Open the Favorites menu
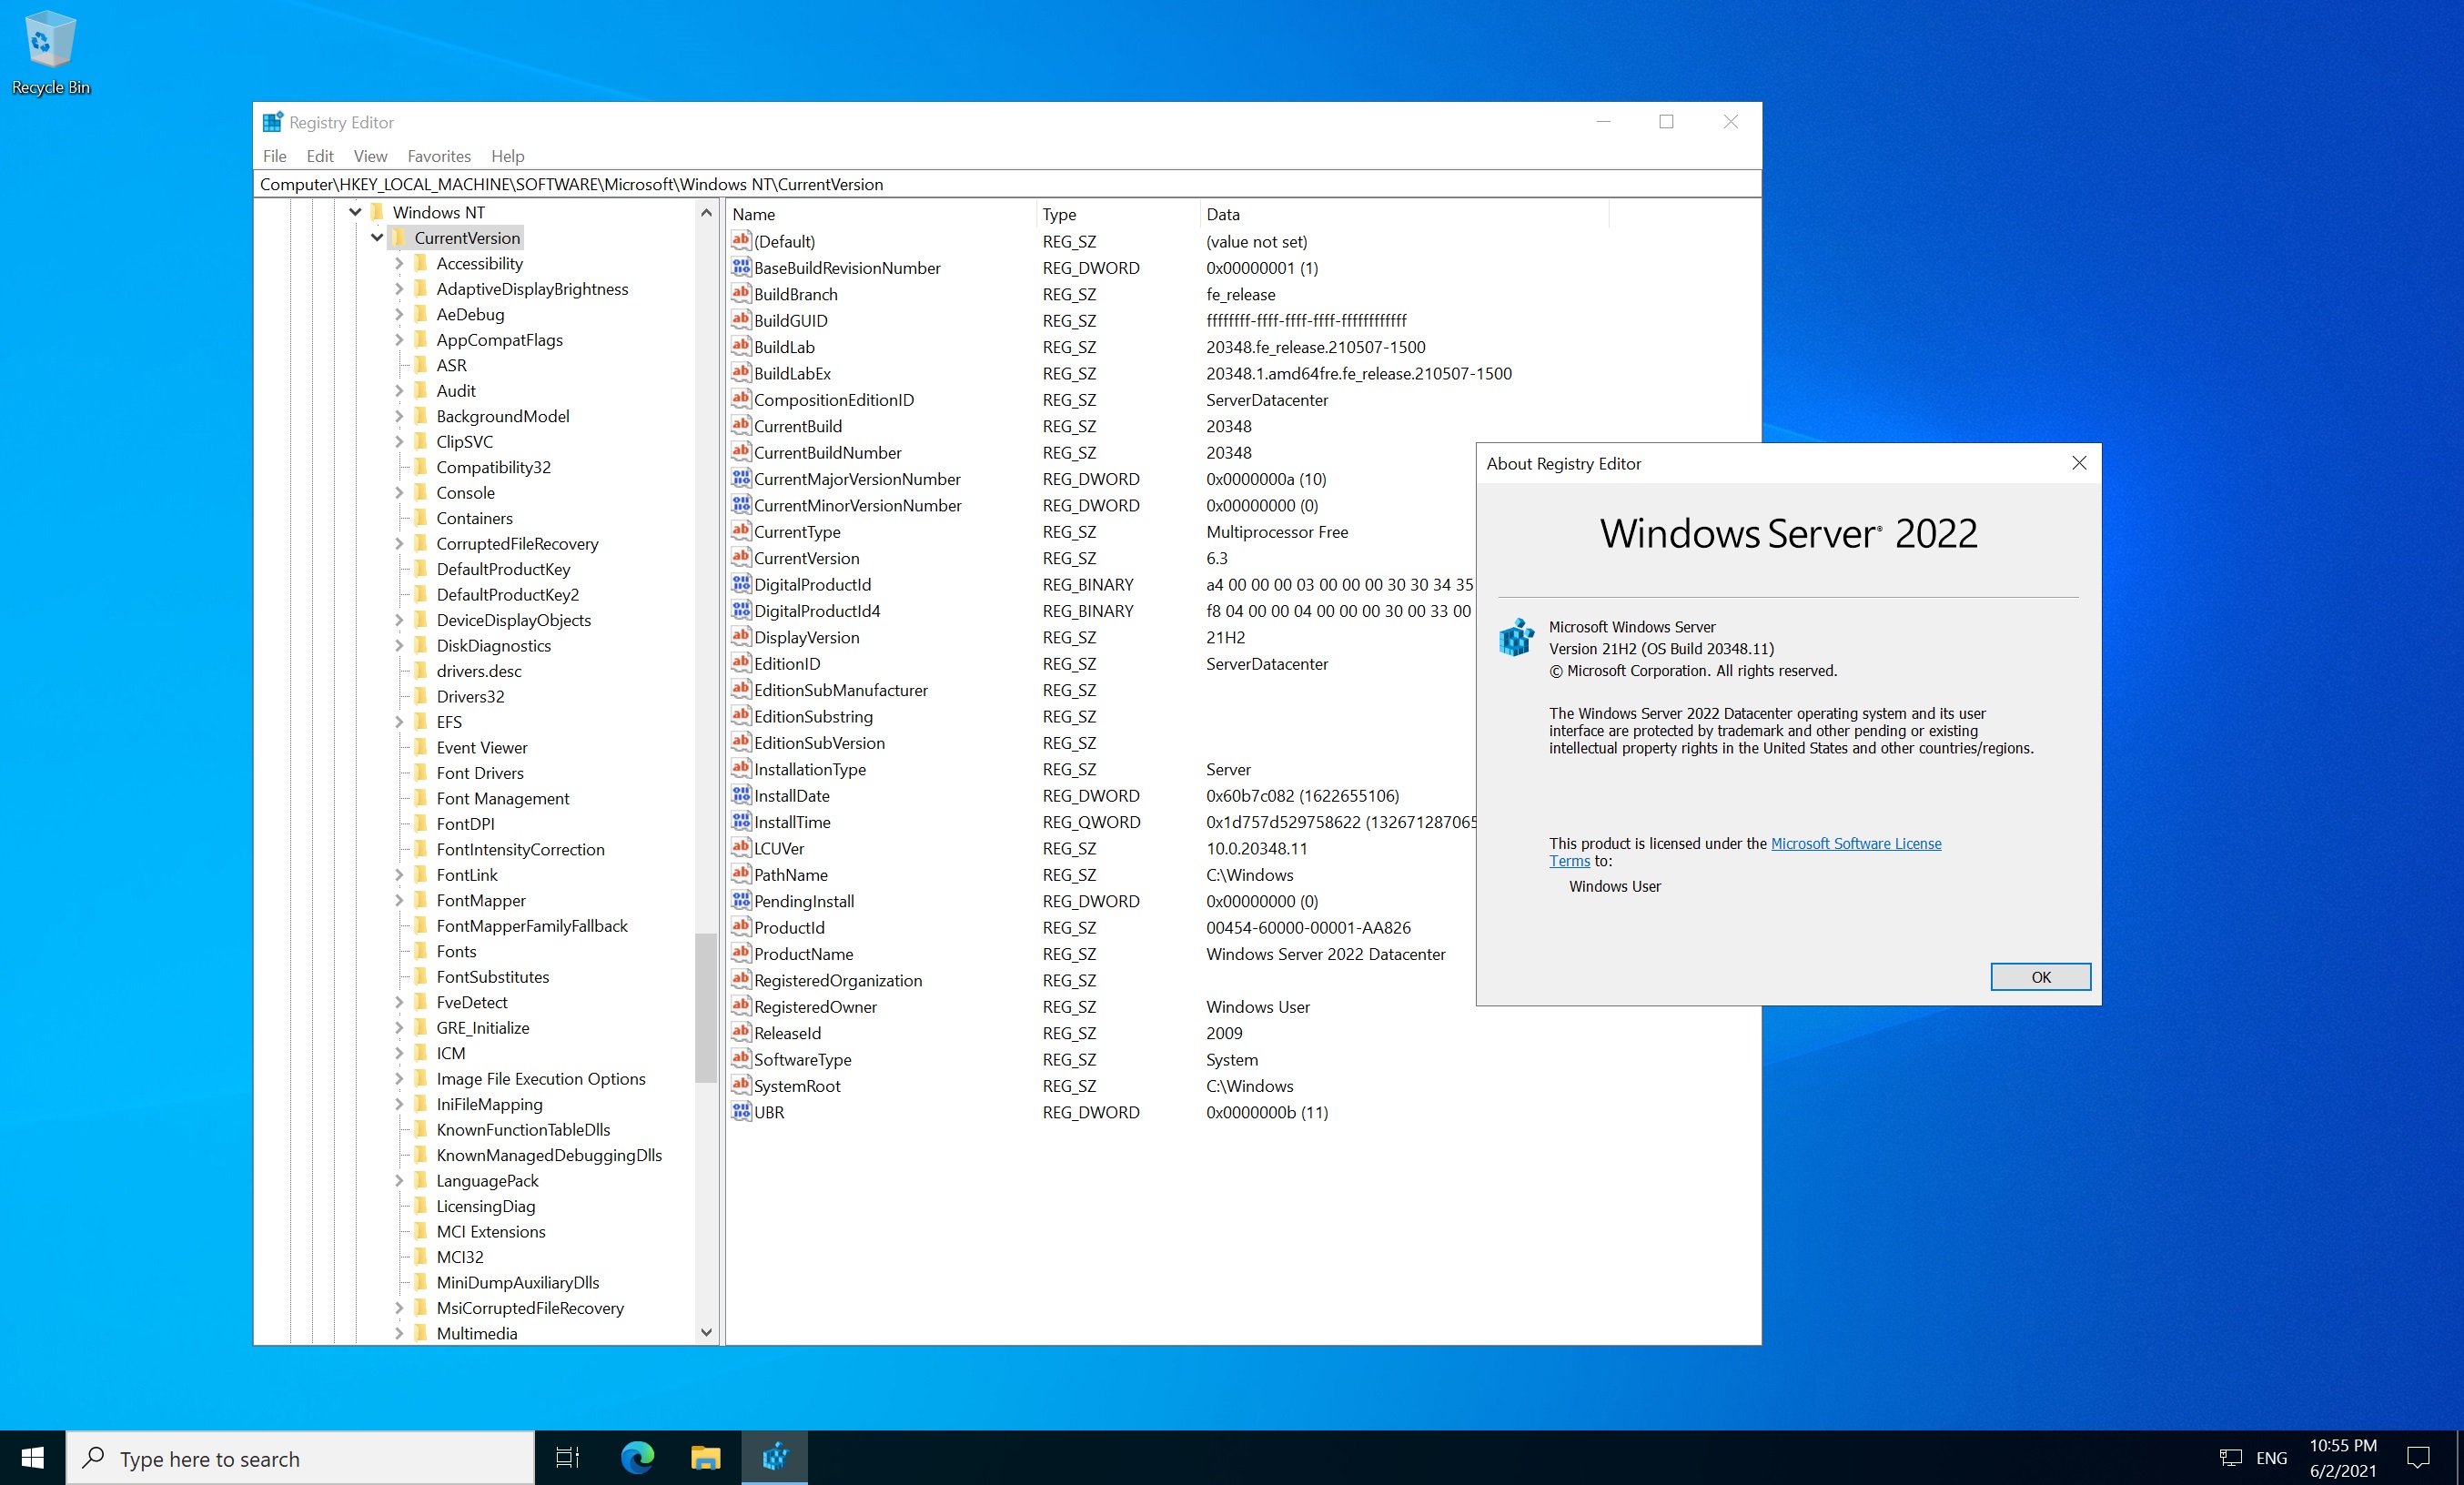 click(438, 156)
